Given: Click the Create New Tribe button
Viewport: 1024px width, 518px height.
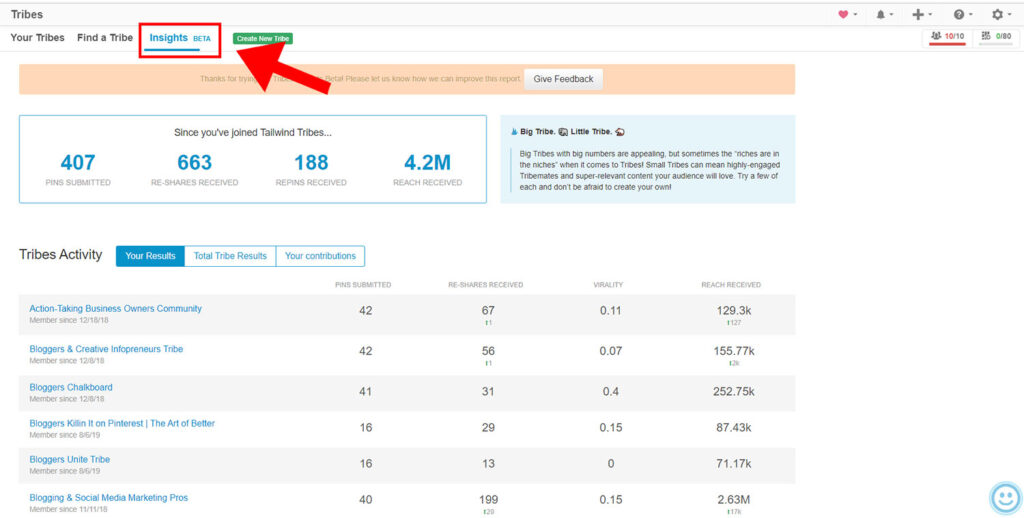Looking at the screenshot, I should tap(263, 39).
